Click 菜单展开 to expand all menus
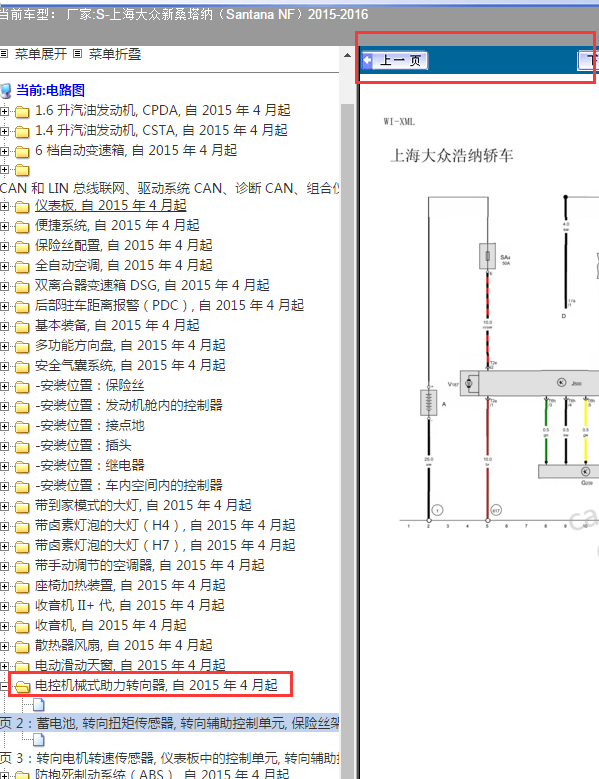This screenshot has height=779, width=599. pos(40,54)
